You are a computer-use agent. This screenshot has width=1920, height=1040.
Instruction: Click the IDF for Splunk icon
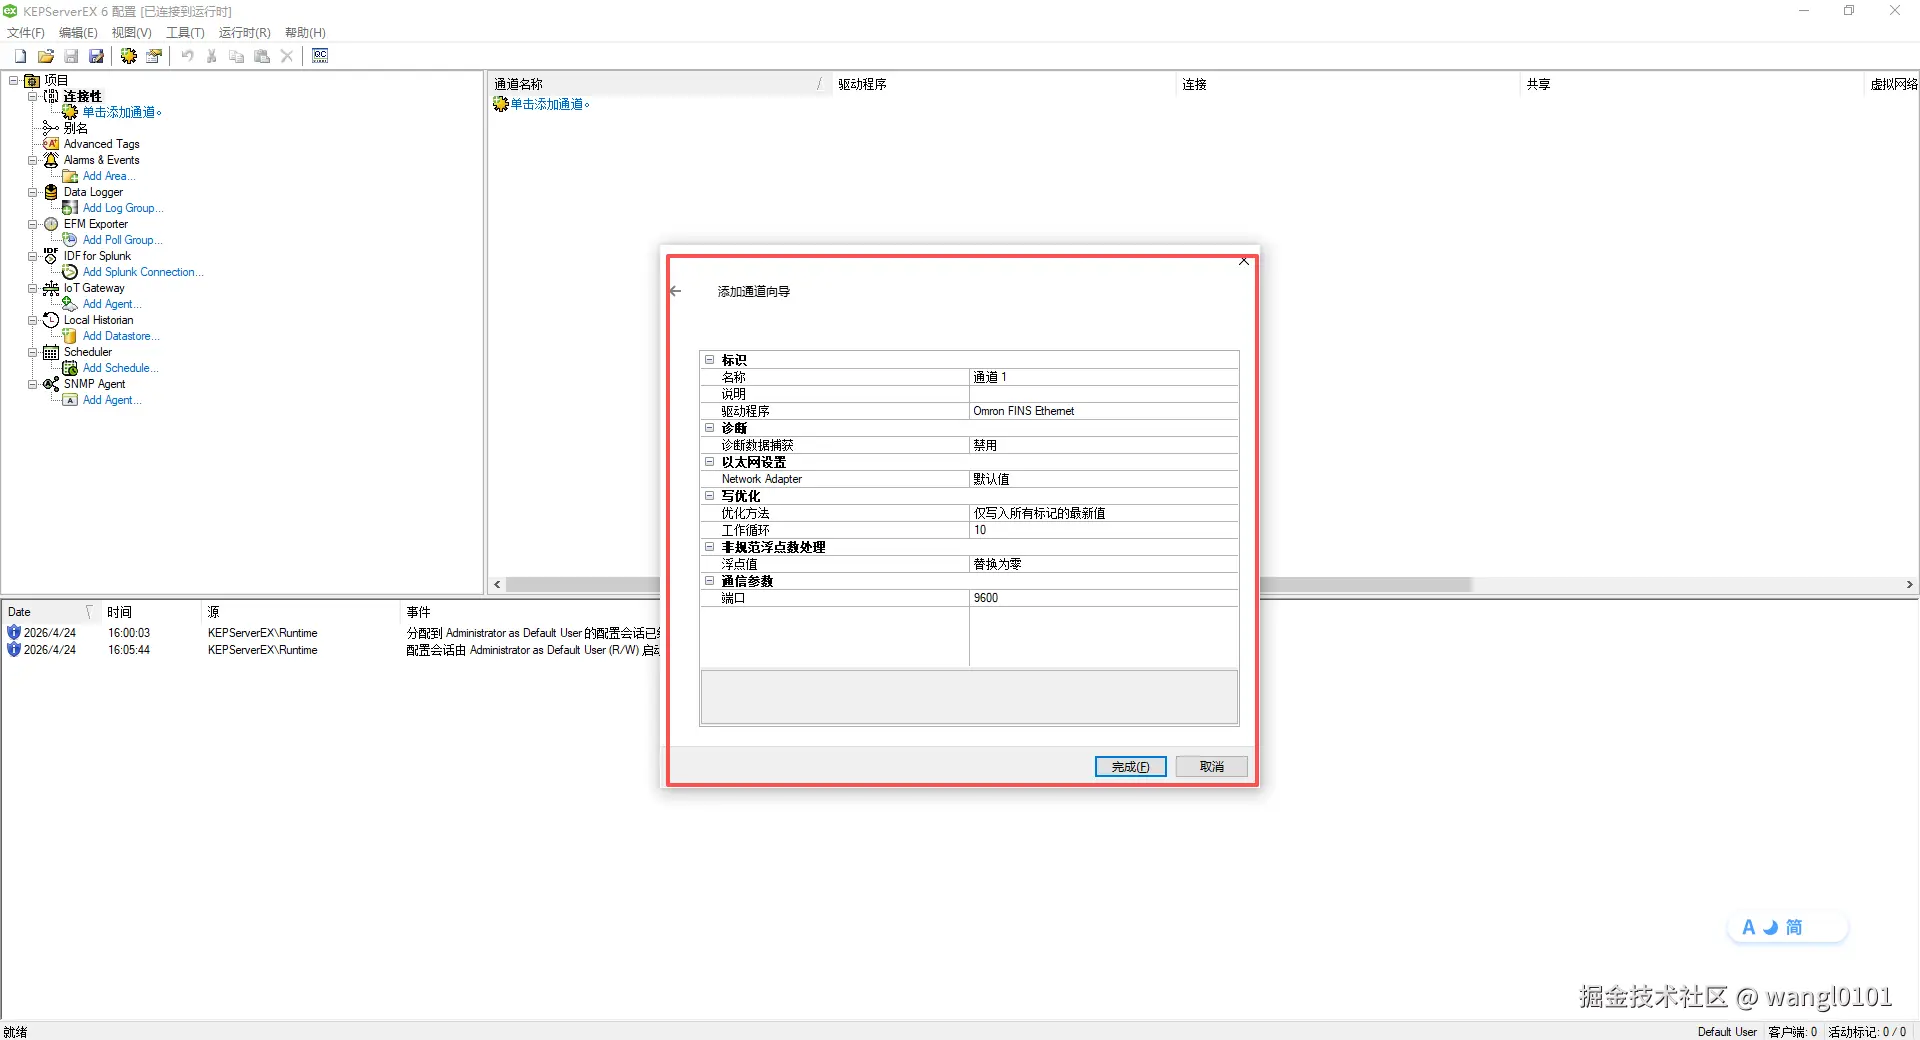pos(51,256)
